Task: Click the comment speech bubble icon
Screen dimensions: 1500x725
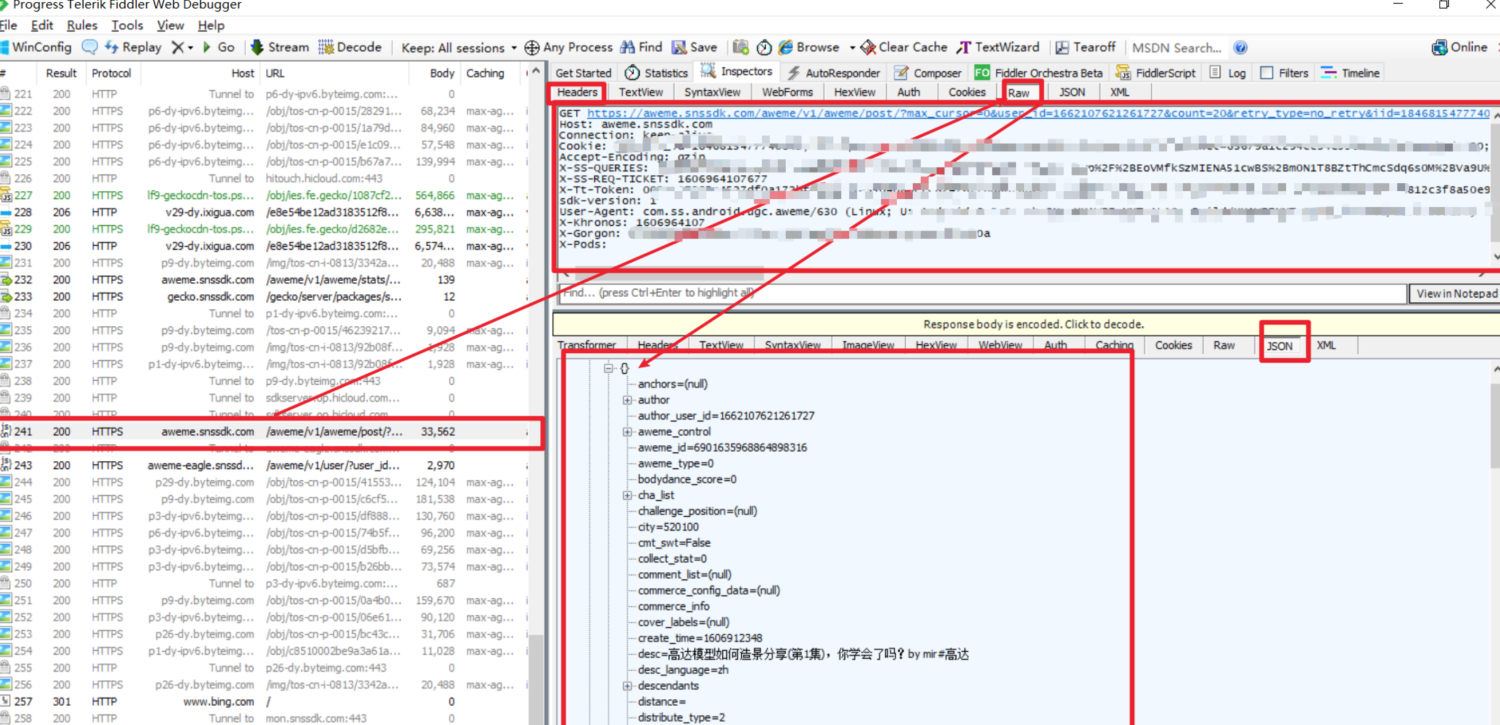Action: pos(90,47)
